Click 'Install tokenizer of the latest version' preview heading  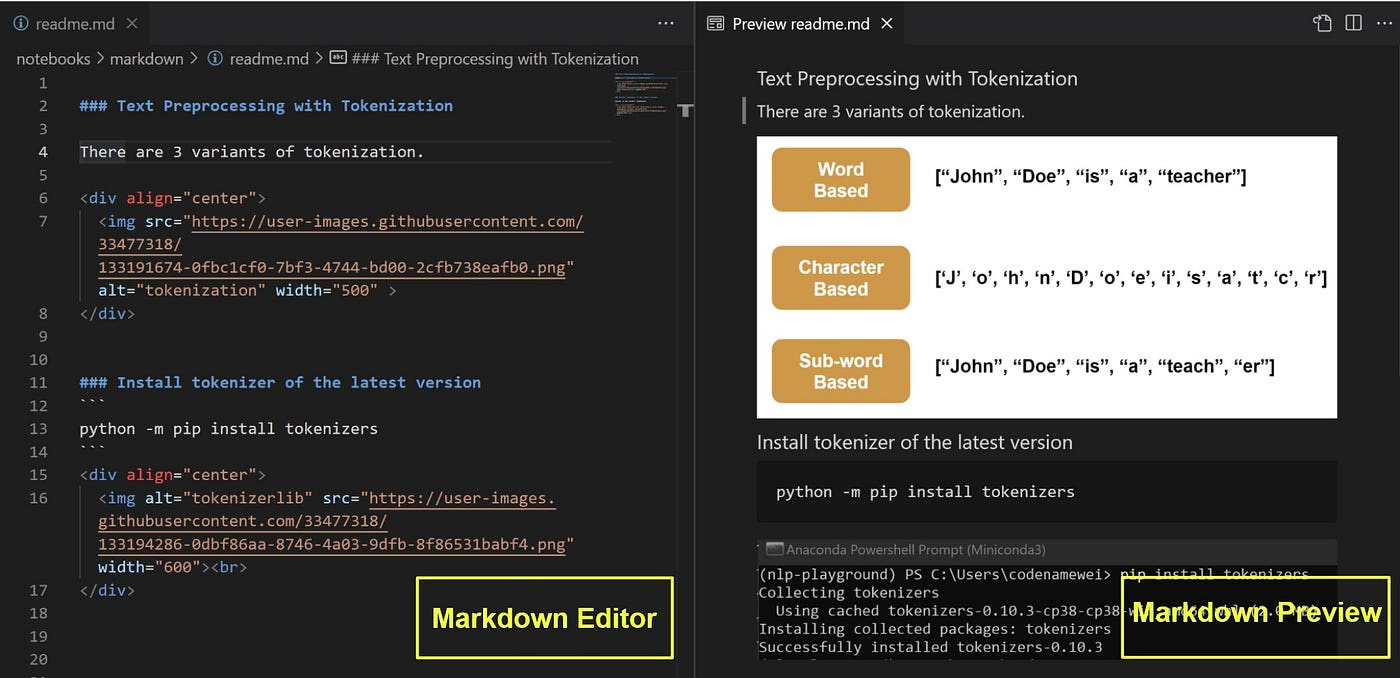point(915,442)
